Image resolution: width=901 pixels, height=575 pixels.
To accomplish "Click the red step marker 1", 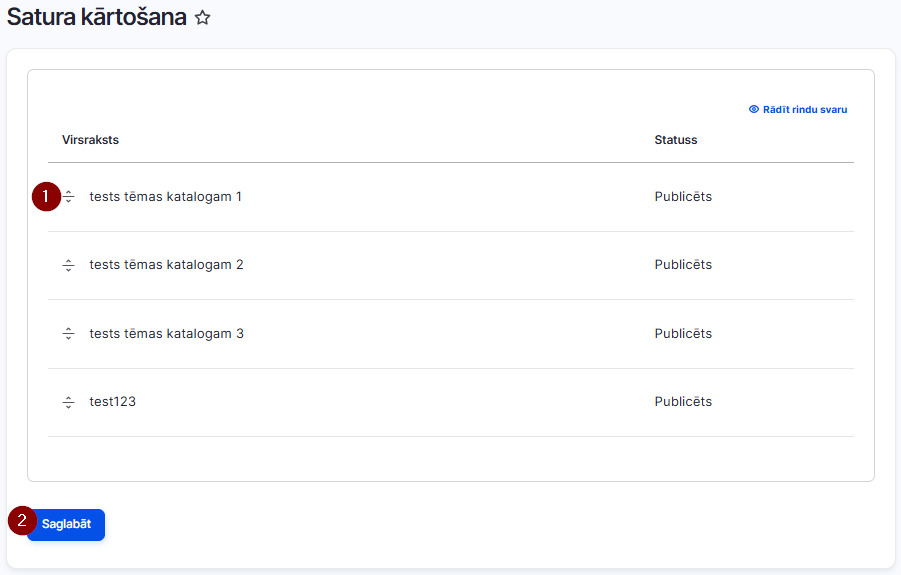I will point(46,196).
